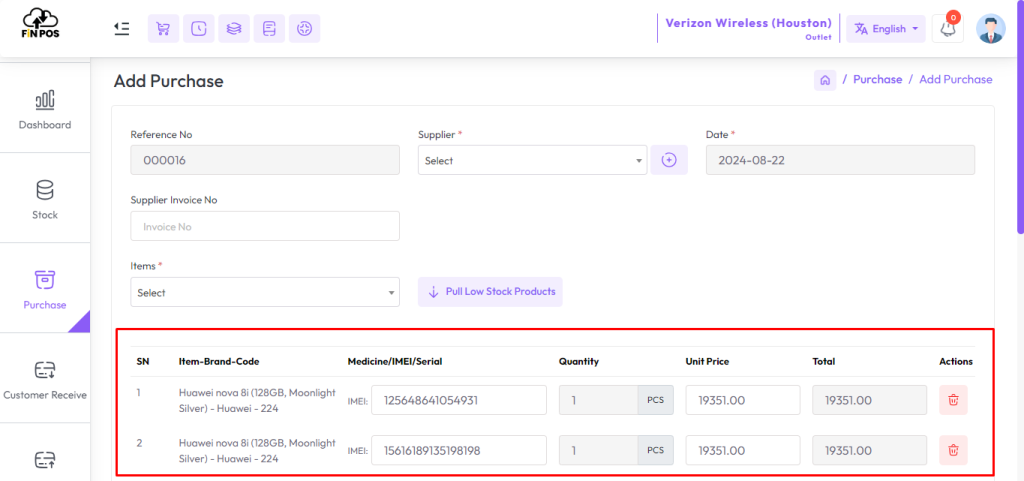Open Items select dropdown

click(x=264, y=292)
